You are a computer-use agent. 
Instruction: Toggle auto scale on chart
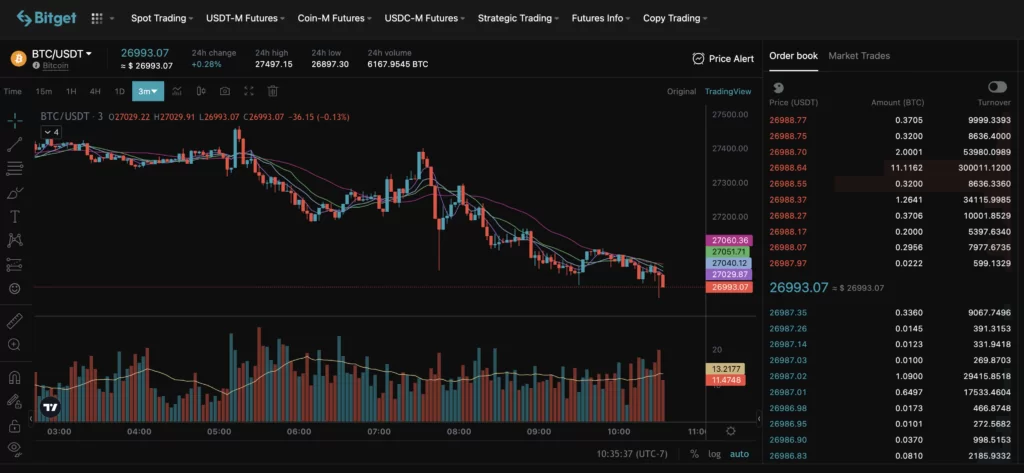[739, 454]
